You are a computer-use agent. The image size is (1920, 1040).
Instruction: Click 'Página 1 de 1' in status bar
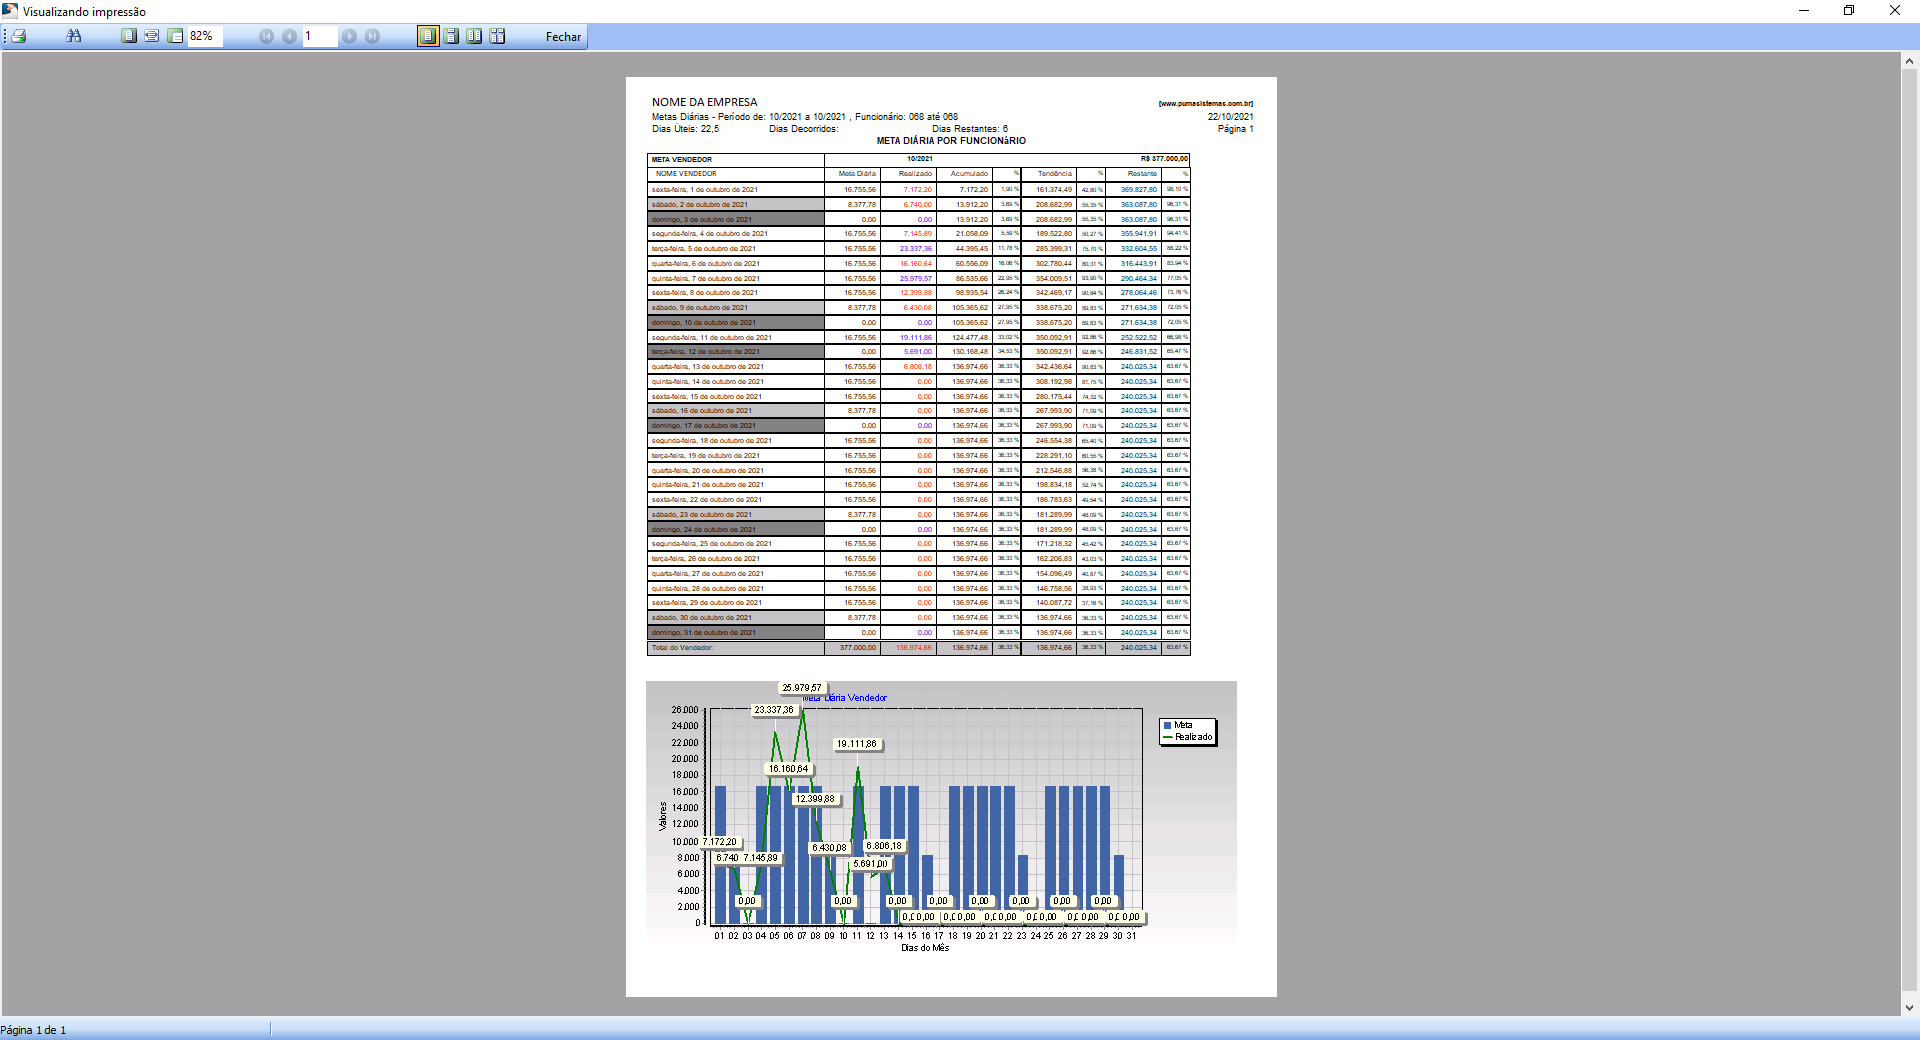pyautogui.click(x=33, y=1030)
